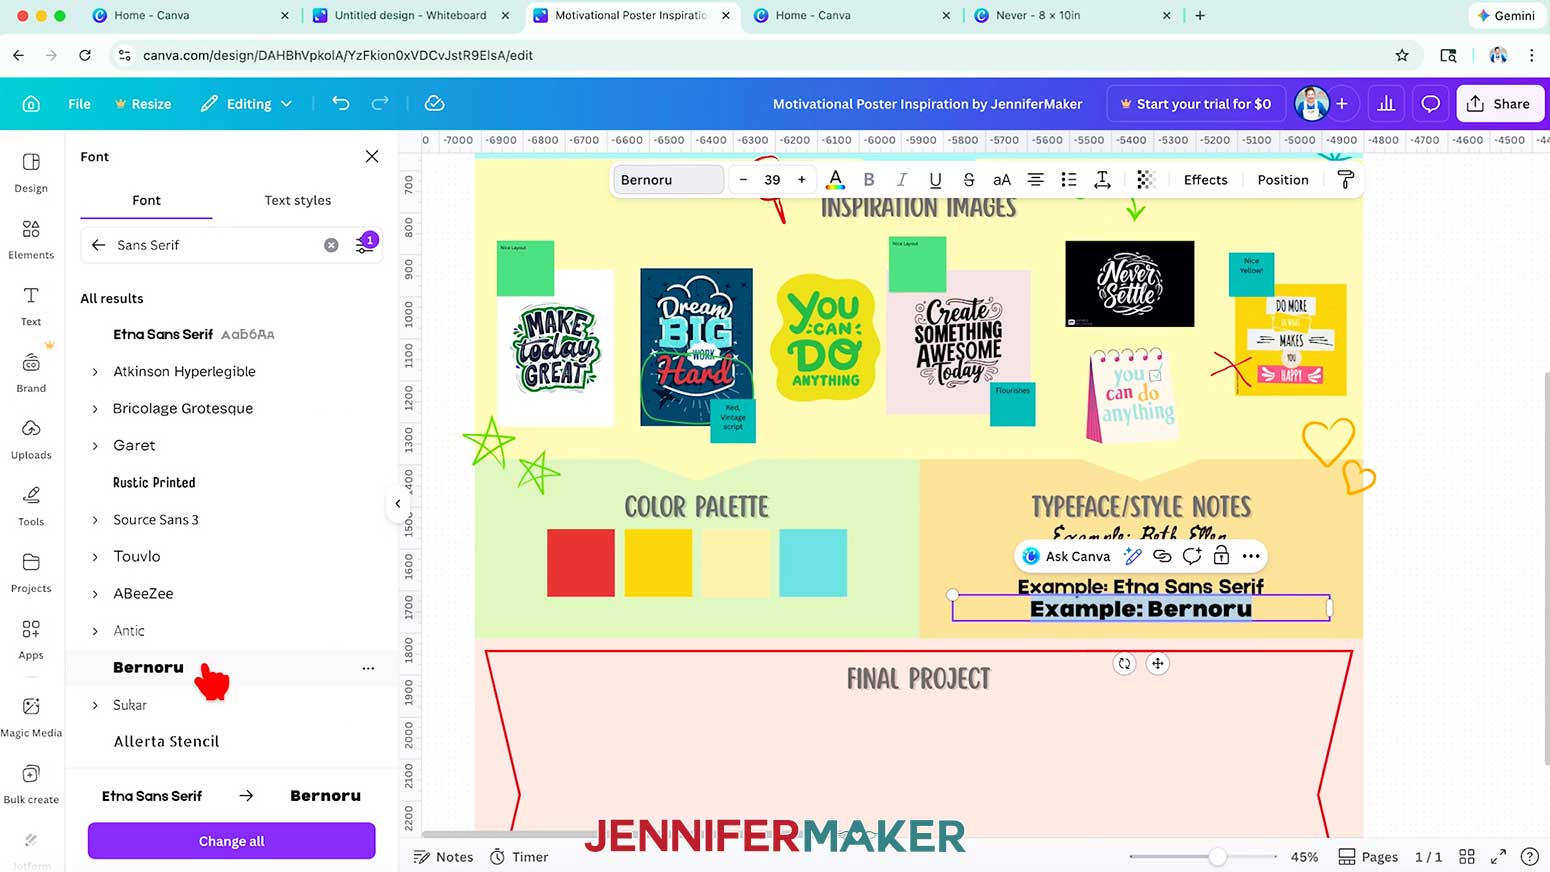Viewport: 1550px width, 872px height.
Task: Click the font size field 39
Action: (772, 180)
